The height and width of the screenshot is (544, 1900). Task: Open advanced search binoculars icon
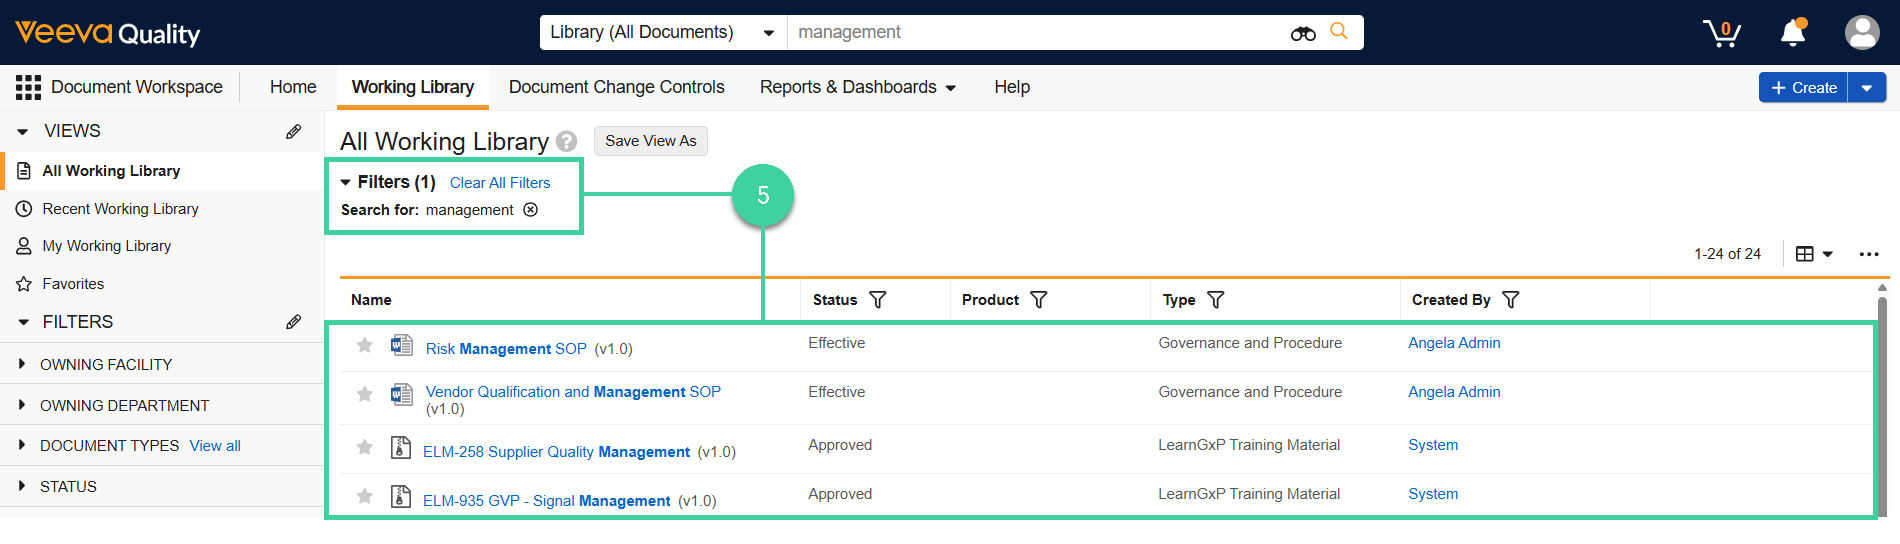[1303, 33]
